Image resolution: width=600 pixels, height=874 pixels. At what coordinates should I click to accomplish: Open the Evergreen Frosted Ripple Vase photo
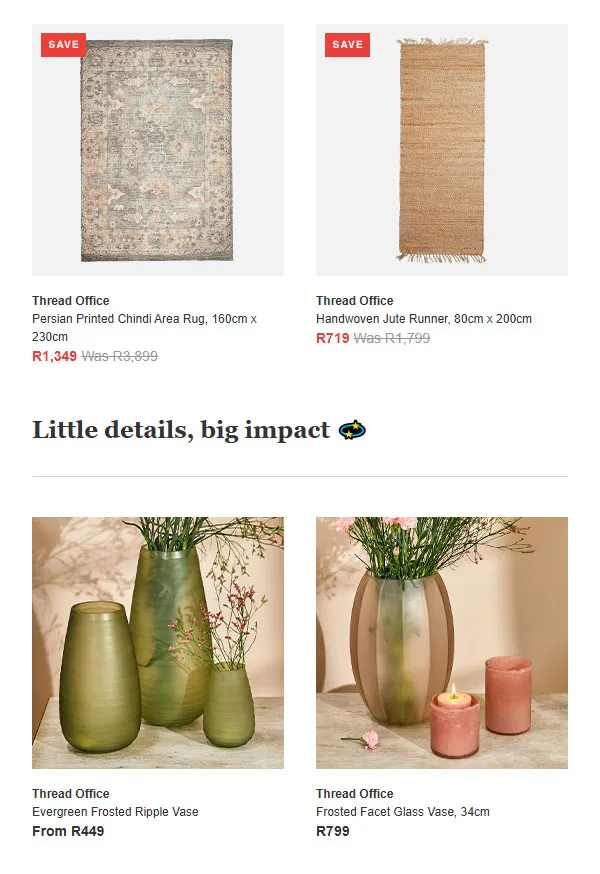(x=158, y=643)
